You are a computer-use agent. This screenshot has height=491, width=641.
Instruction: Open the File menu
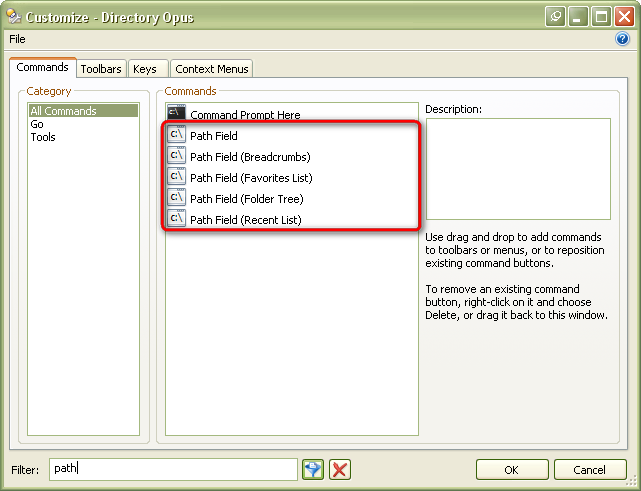pos(17,39)
